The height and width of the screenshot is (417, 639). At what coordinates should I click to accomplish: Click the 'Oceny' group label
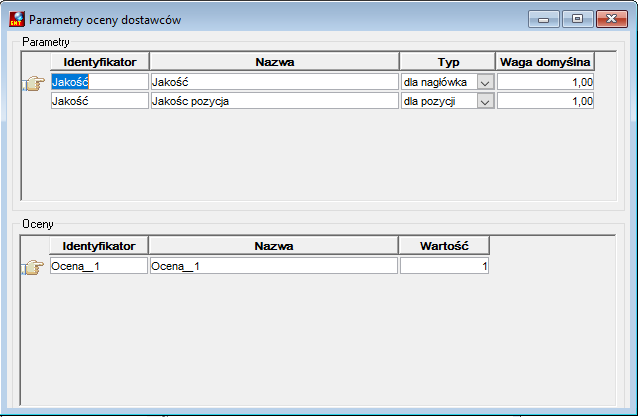click(x=37, y=224)
